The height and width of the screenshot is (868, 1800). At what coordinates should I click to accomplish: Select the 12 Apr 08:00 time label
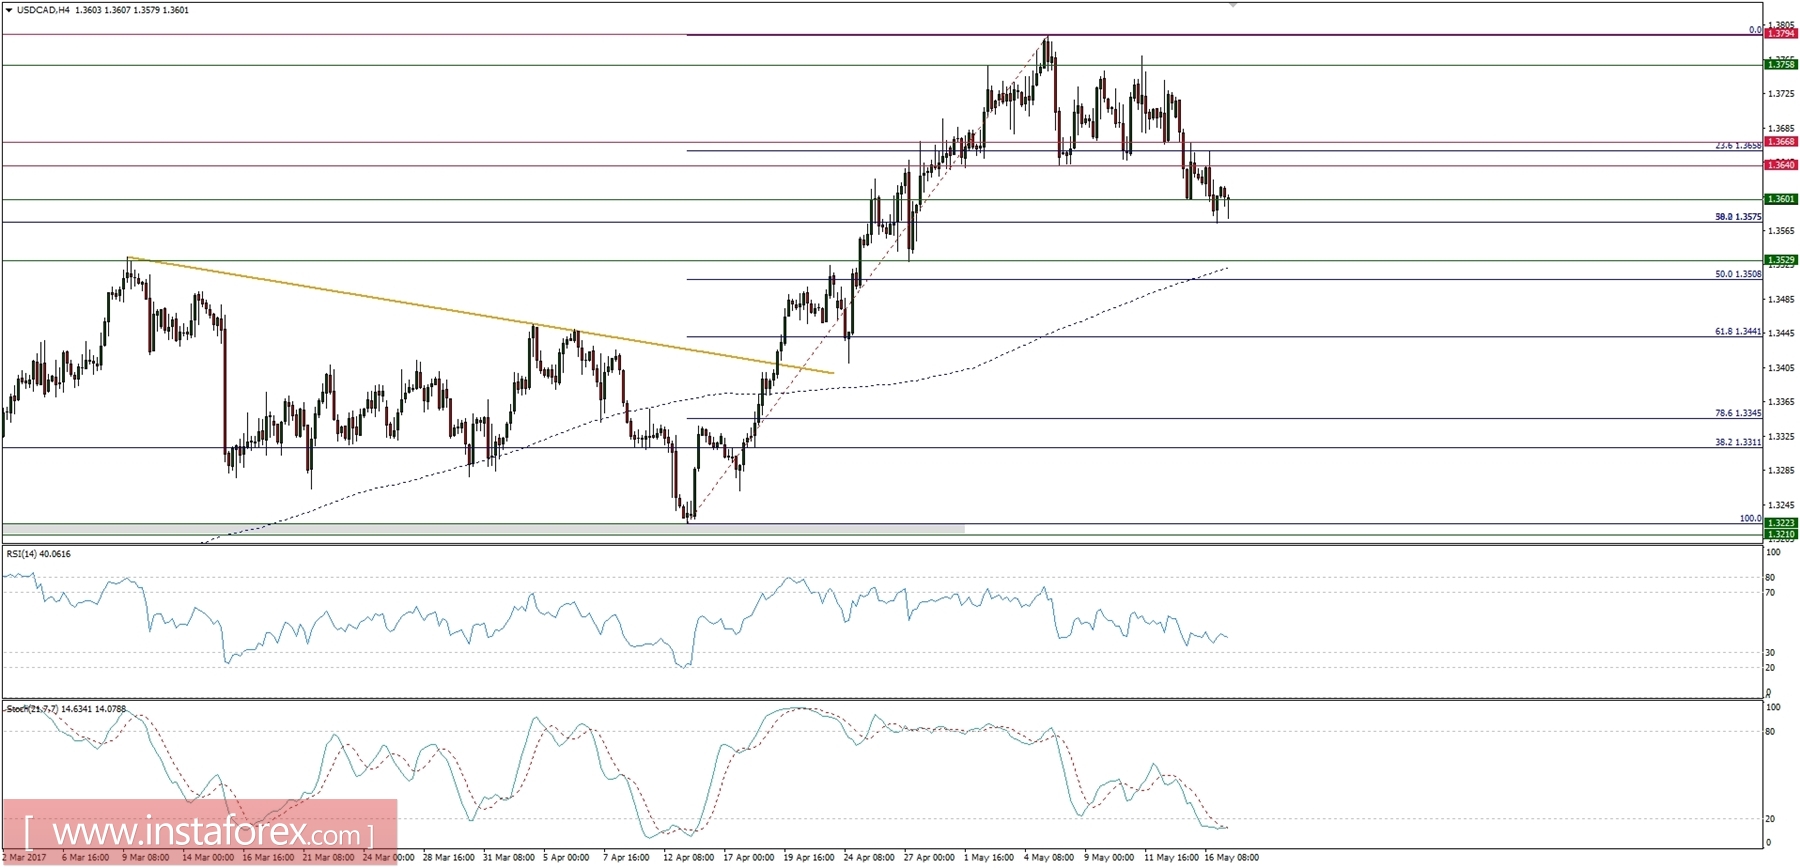(688, 858)
